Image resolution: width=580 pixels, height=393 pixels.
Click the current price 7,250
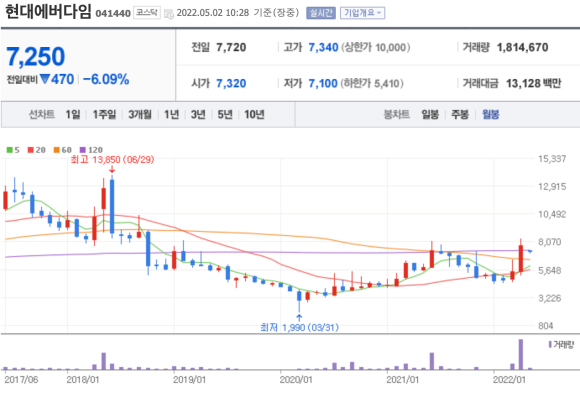pos(36,57)
